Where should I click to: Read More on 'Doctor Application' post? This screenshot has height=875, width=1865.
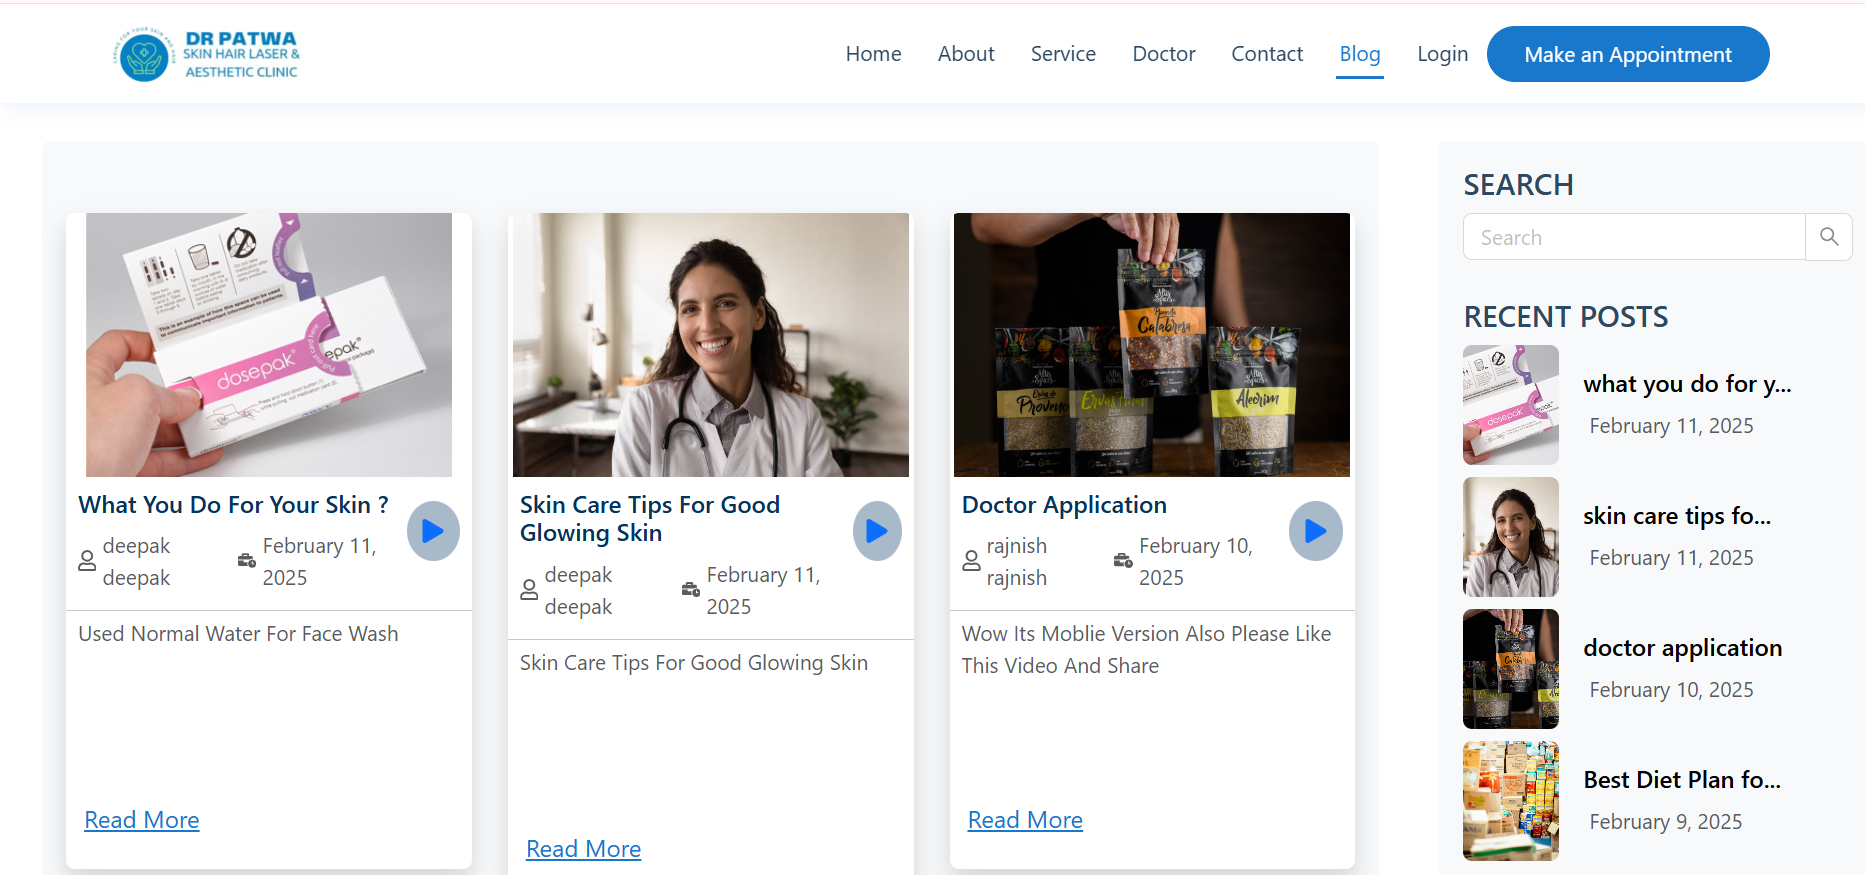pyautogui.click(x=1025, y=820)
